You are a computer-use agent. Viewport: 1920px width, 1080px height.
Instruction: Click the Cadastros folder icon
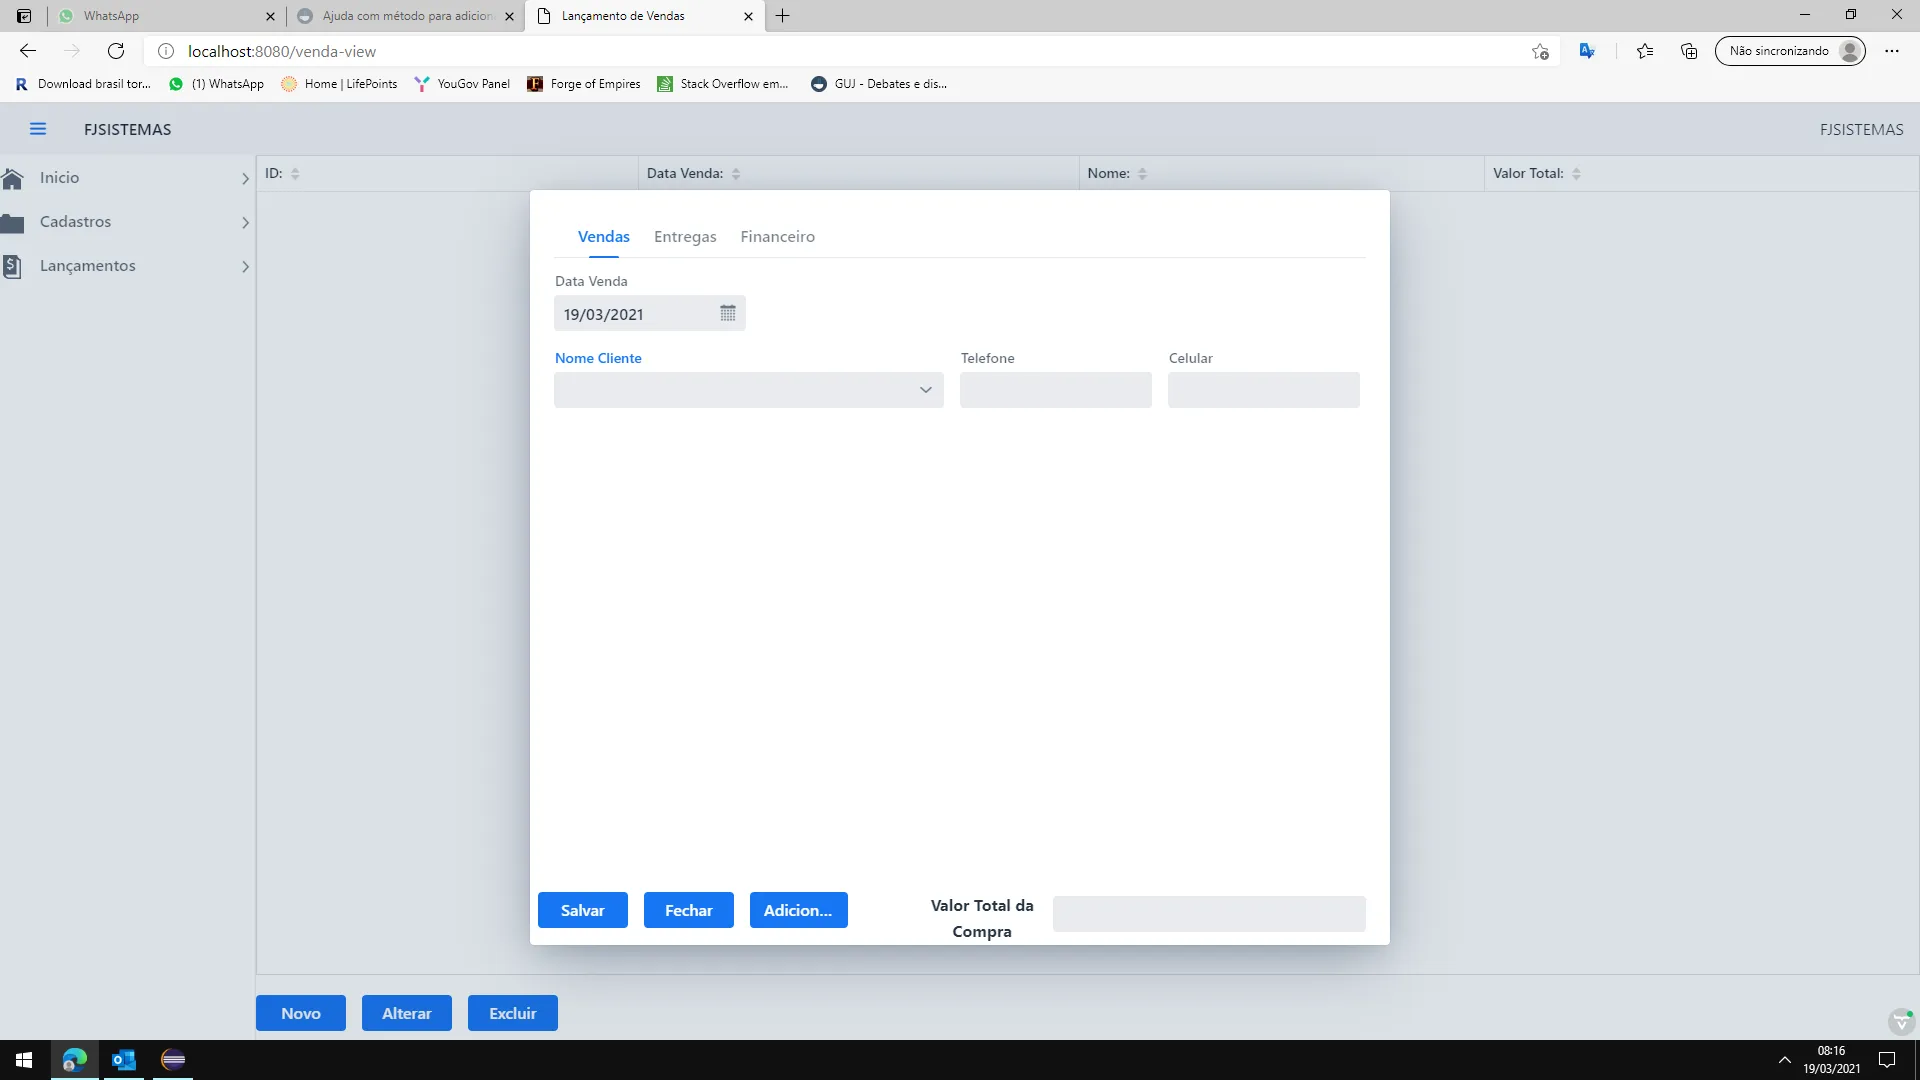[x=13, y=222]
